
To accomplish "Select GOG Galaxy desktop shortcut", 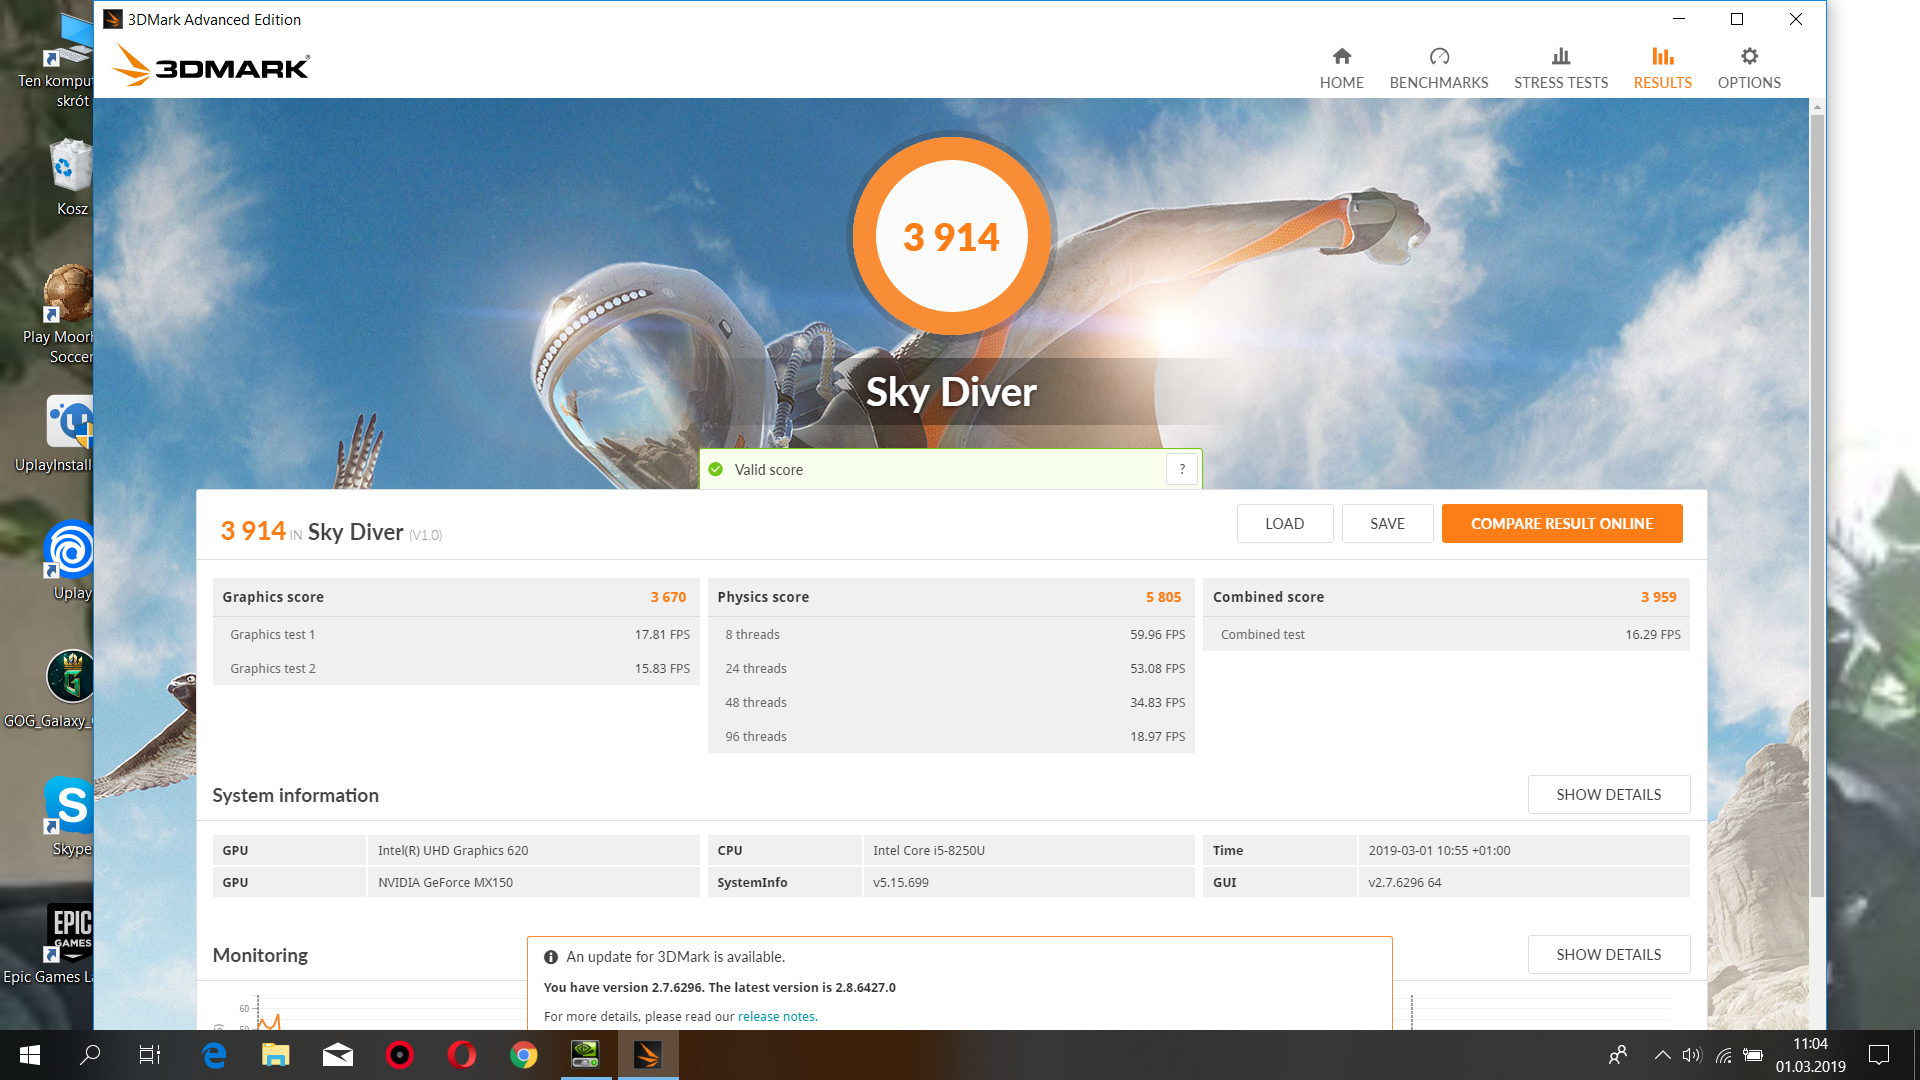I will [x=48, y=689].
